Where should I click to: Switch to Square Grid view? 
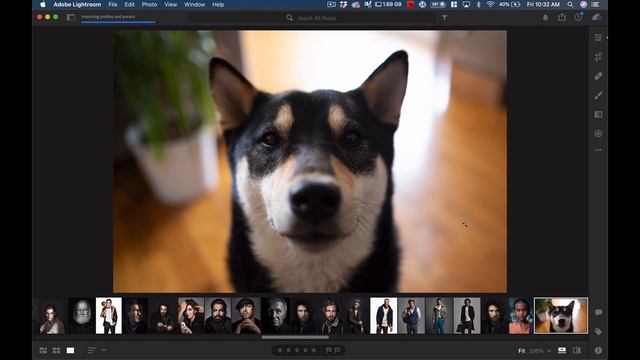[56, 350]
